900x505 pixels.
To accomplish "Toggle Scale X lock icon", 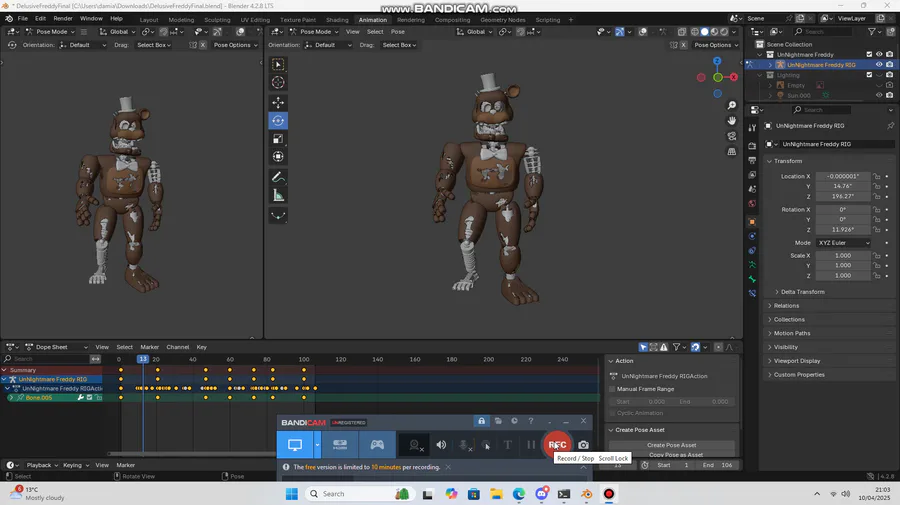I will (x=876, y=255).
